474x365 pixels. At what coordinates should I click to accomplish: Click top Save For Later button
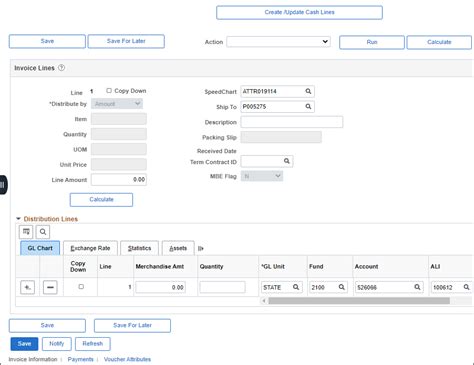pyautogui.click(x=126, y=41)
